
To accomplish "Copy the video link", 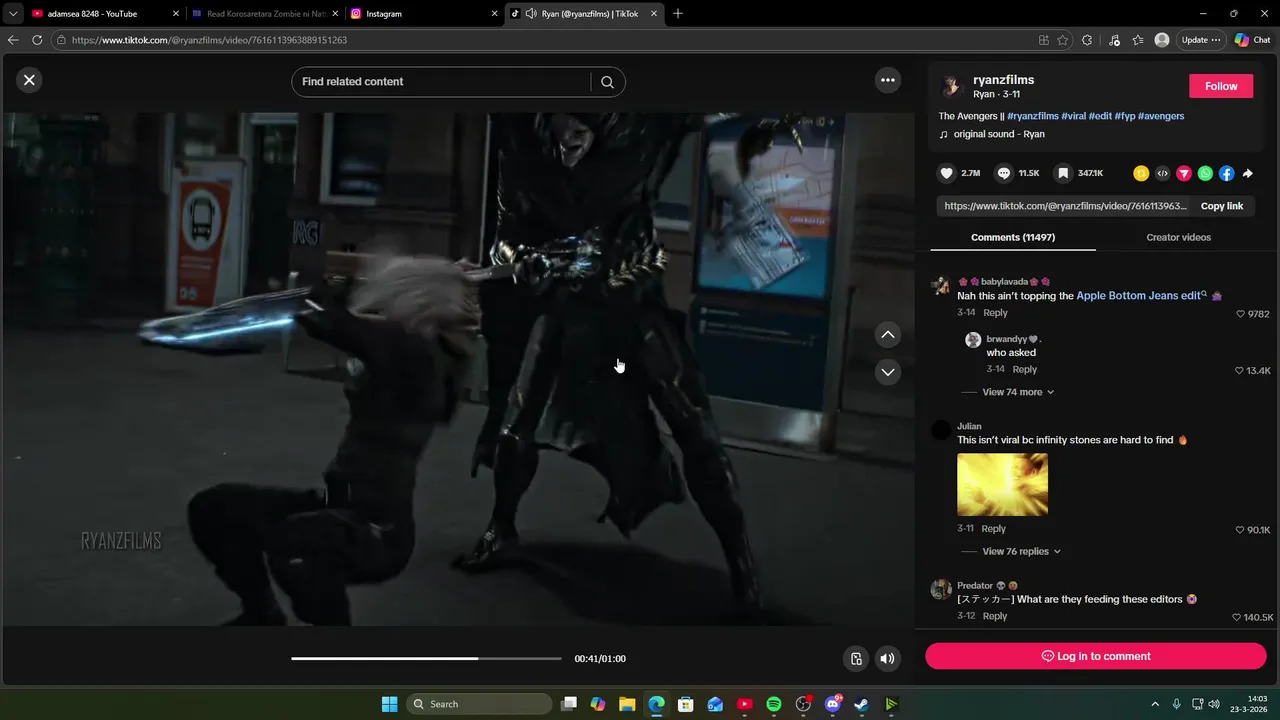I will tap(1222, 206).
